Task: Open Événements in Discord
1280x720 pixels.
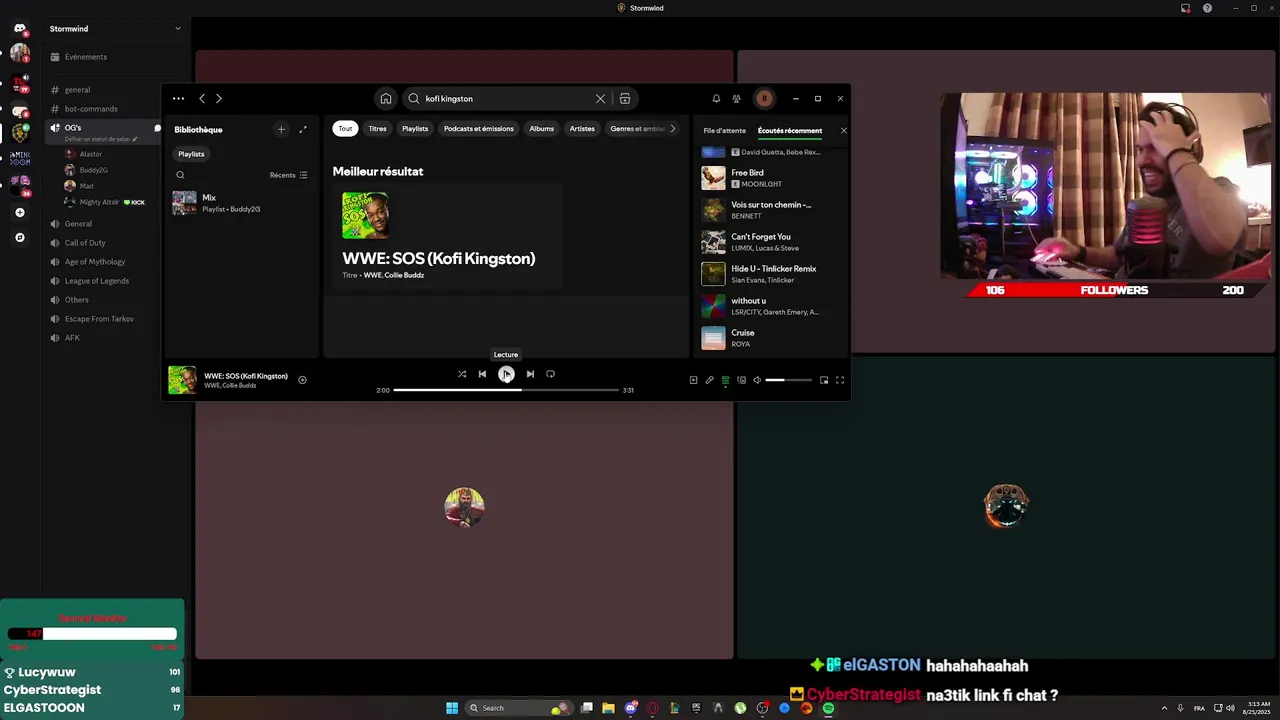Action: click(x=86, y=57)
